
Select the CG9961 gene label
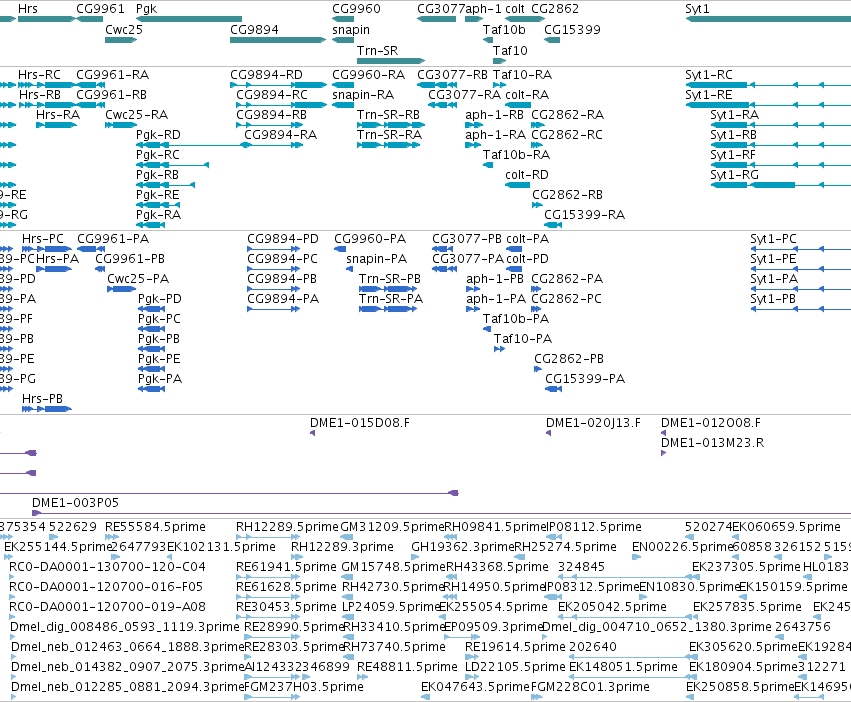[x=100, y=9]
